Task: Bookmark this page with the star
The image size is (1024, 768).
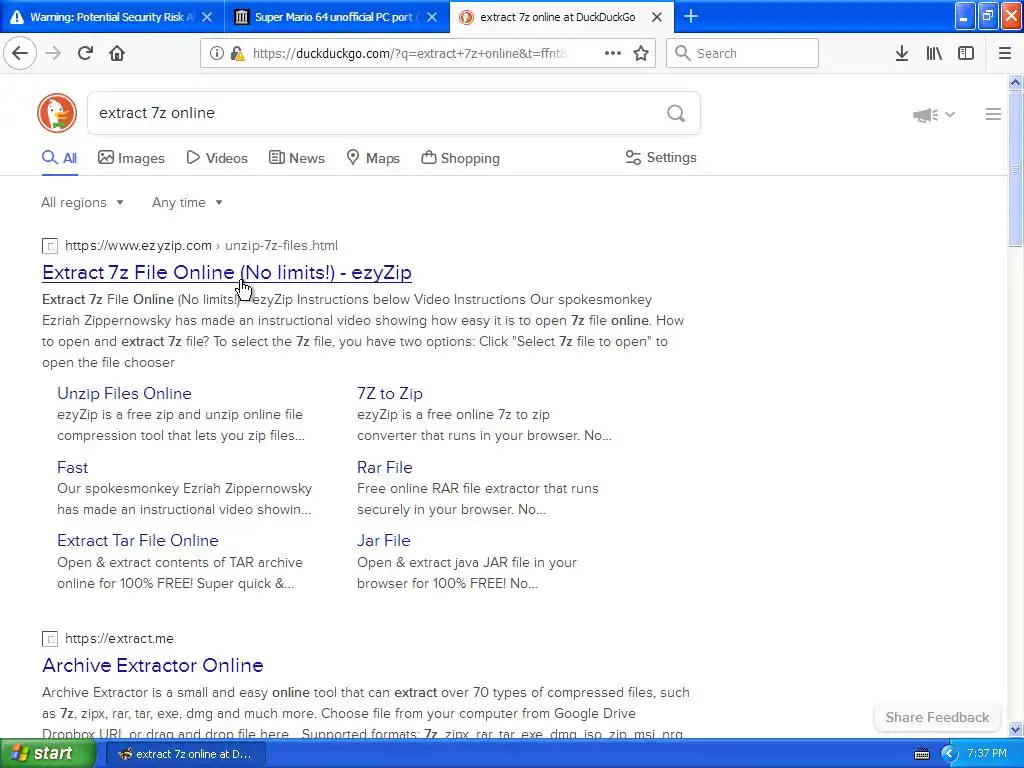Action: tap(641, 54)
